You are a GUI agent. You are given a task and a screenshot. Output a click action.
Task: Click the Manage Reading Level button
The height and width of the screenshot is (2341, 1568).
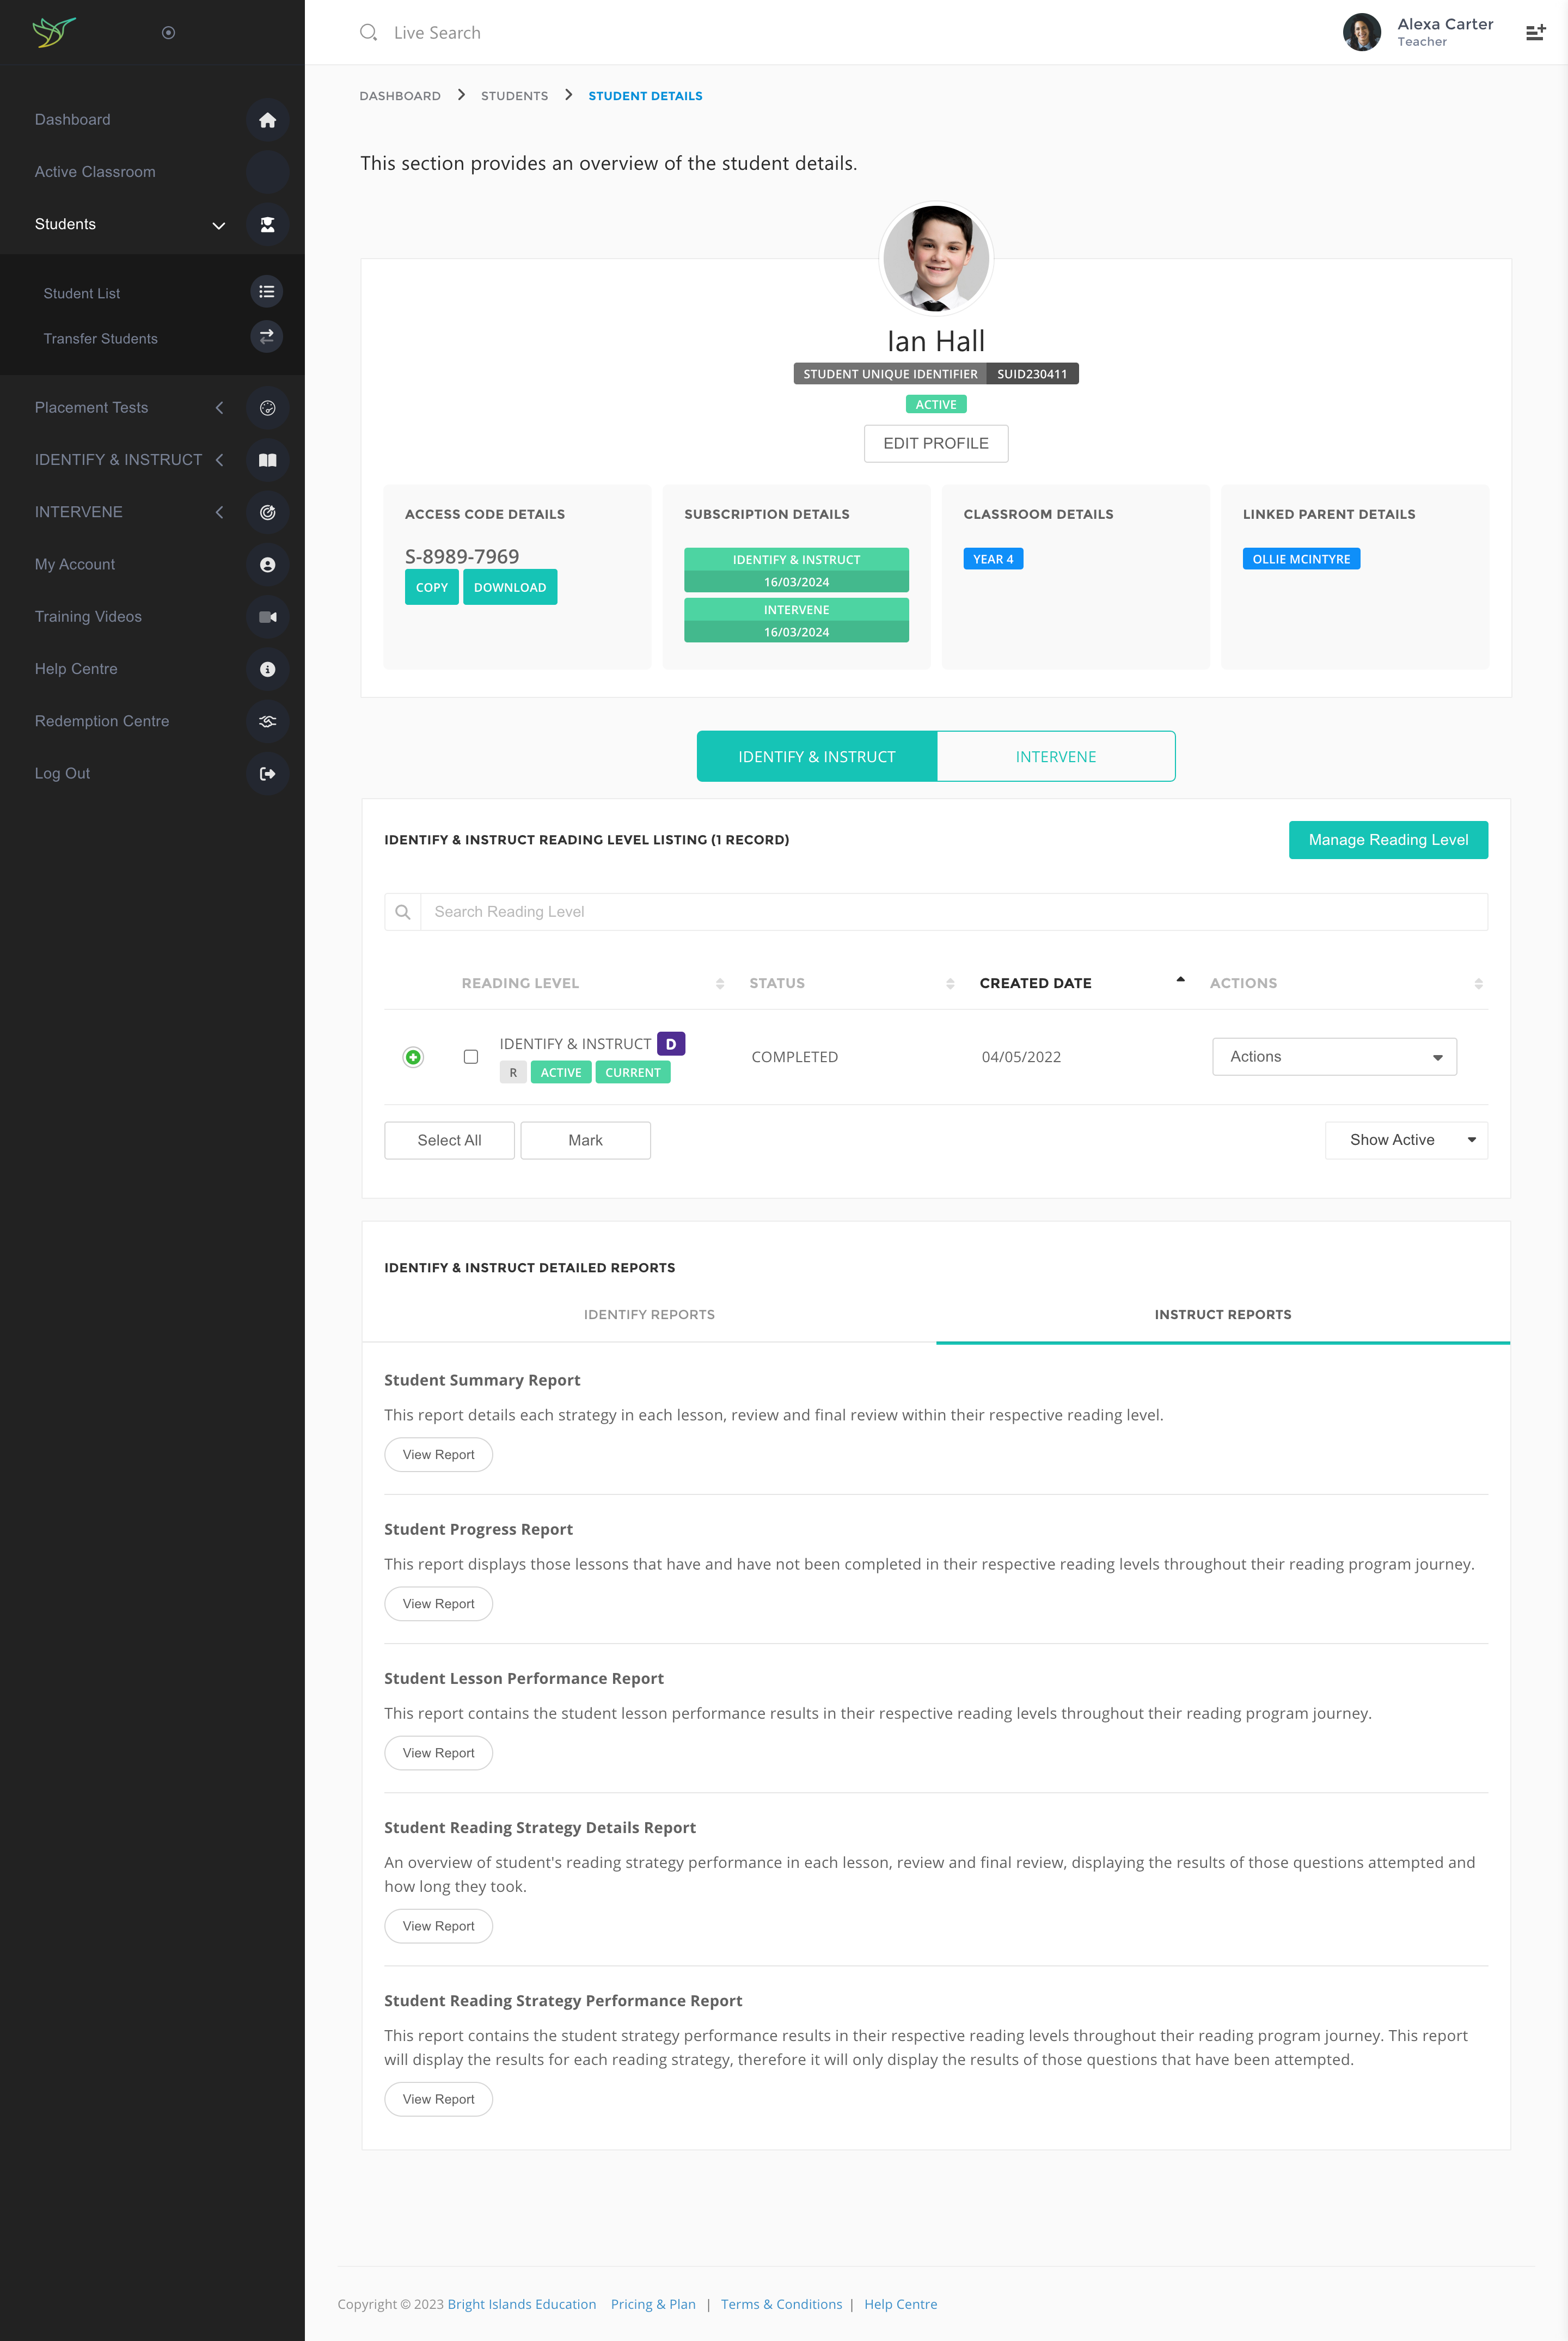1387,840
